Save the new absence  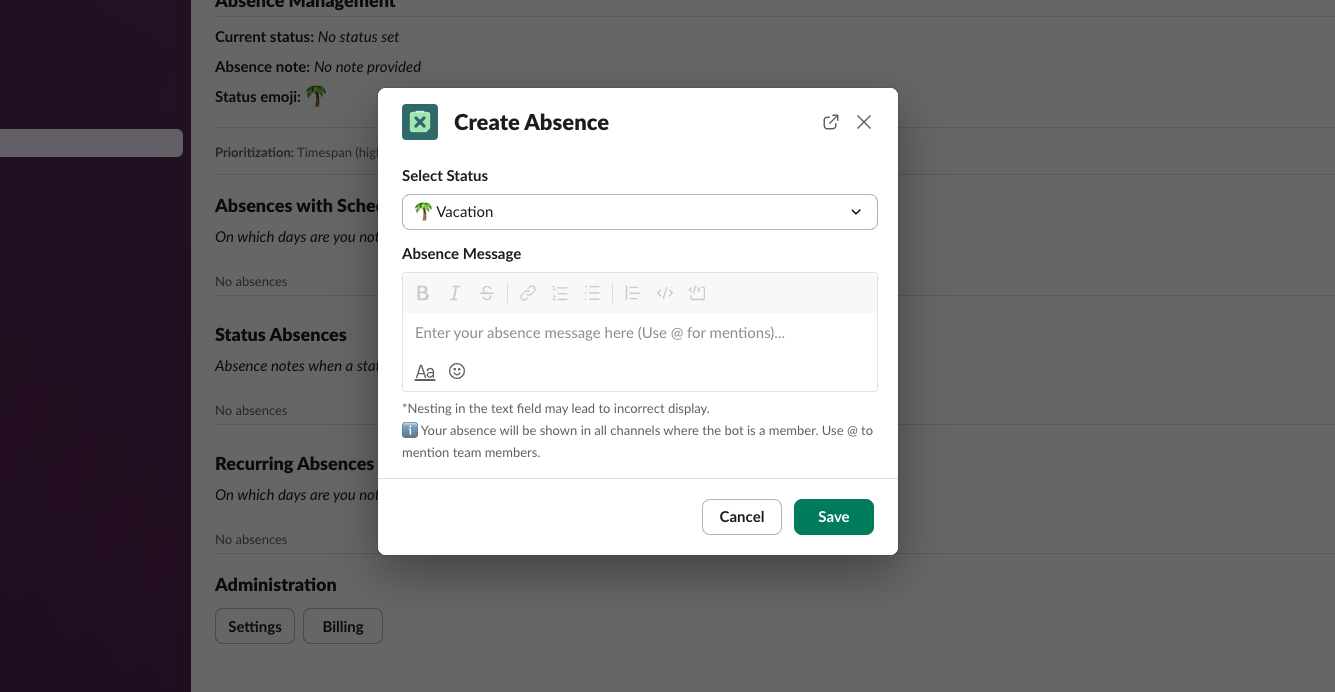coord(833,517)
